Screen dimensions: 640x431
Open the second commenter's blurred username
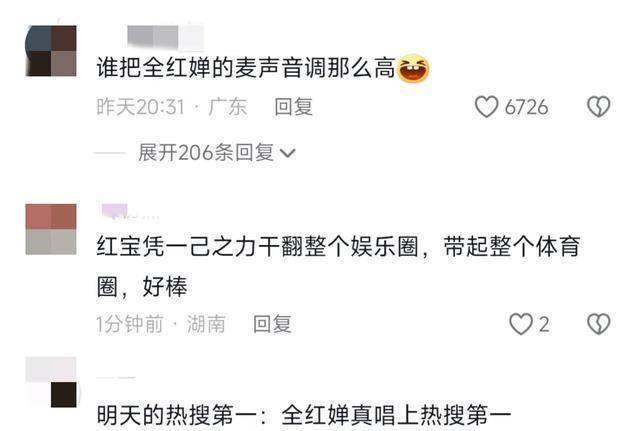click(128, 211)
